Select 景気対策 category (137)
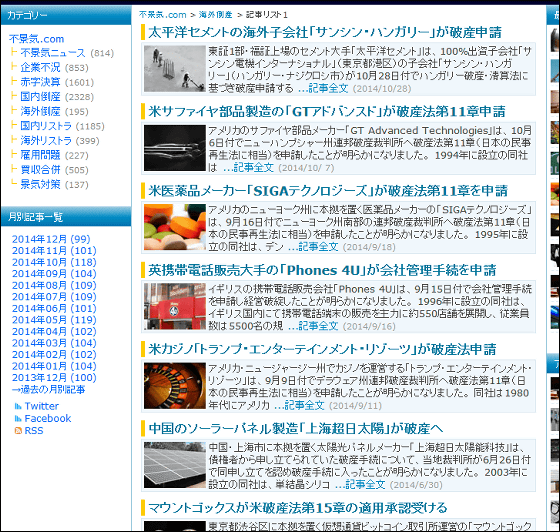 pyautogui.click(x=40, y=185)
